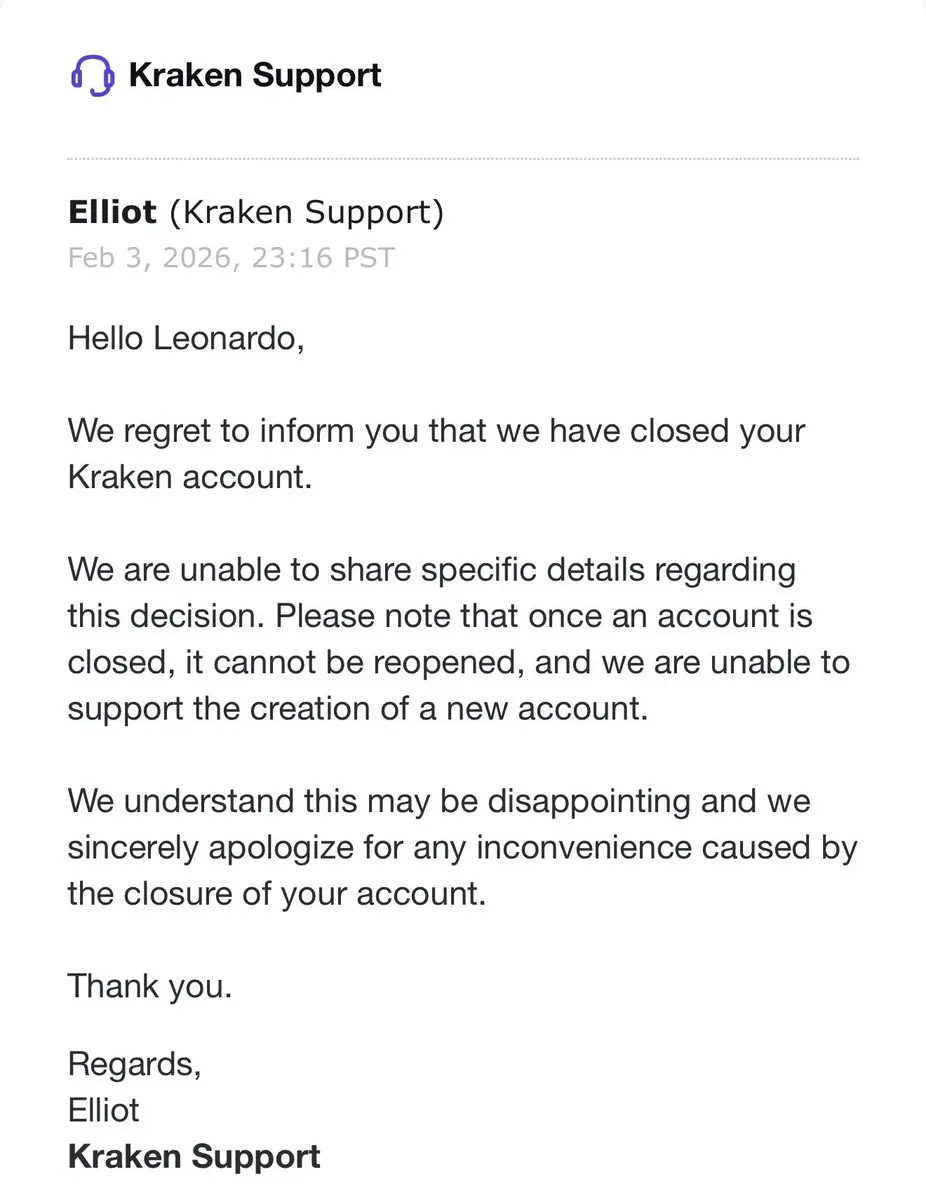926x1200 pixels.
Task: Click the bold sender name Elliot
Action: pyautogui.click(x=112, y=212)
